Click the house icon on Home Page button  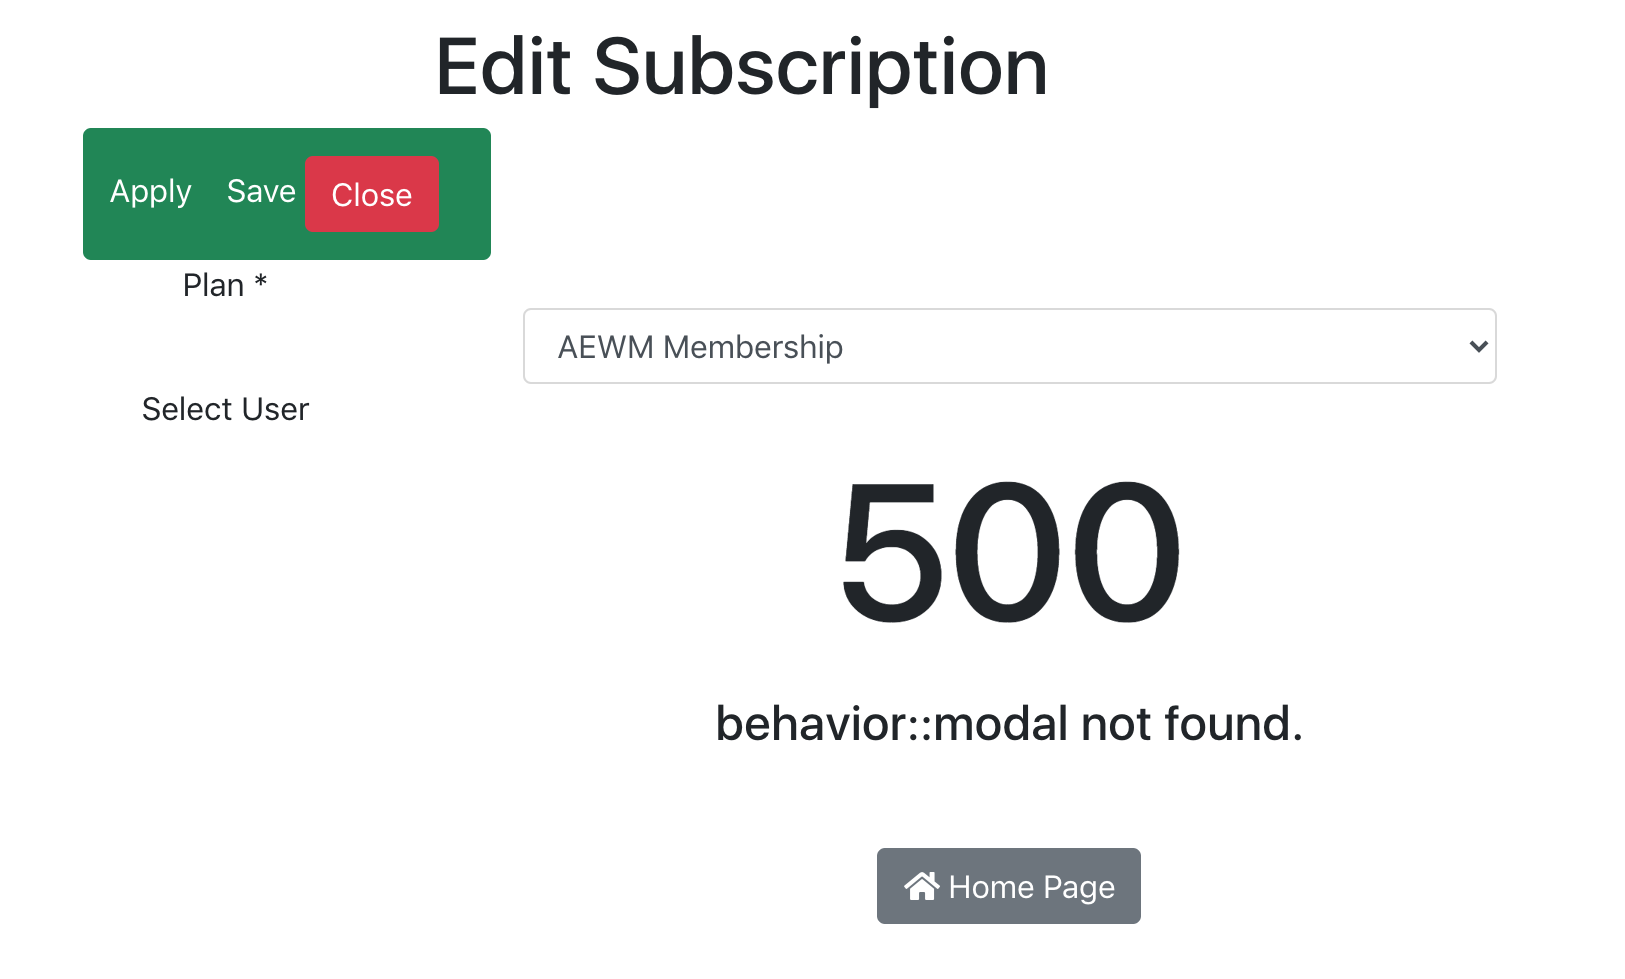921,886
